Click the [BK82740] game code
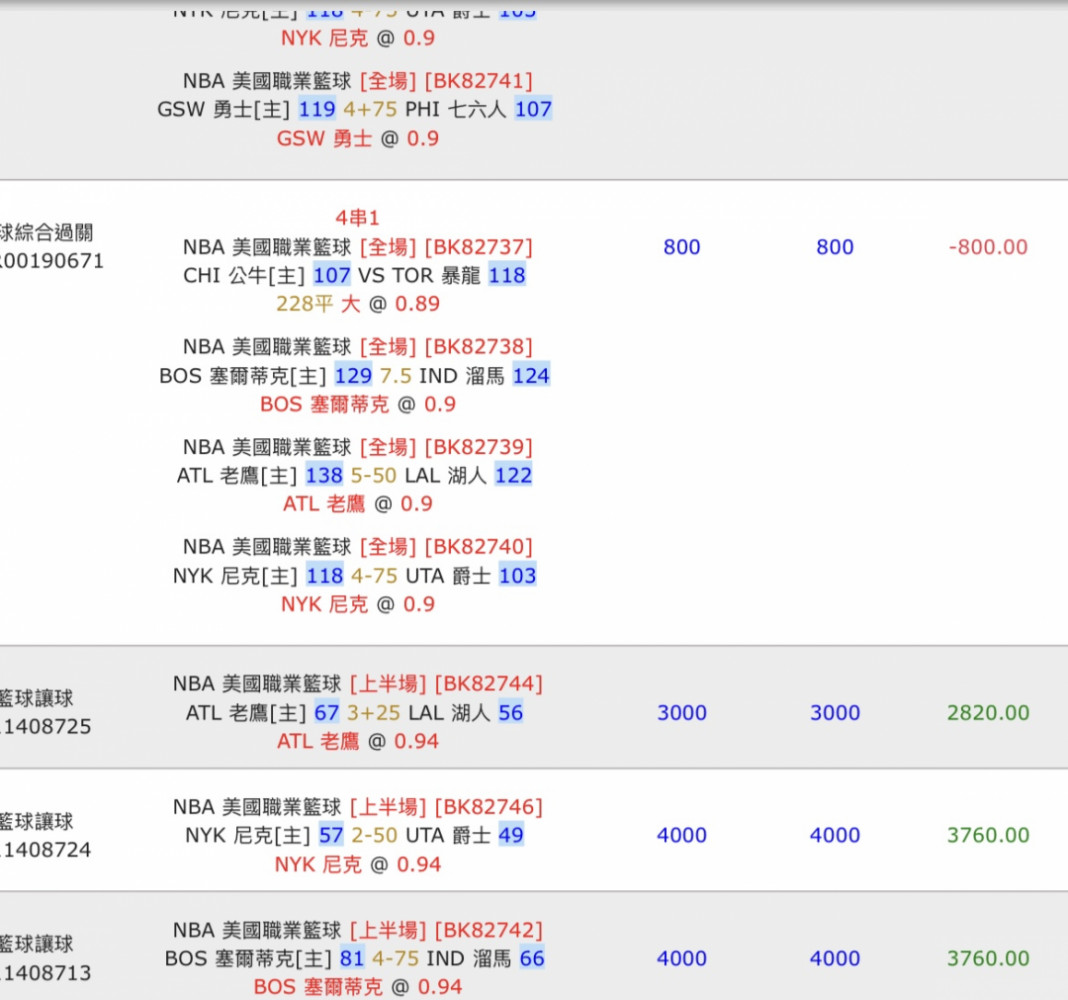Image resolution: width=1068 pixels, height=1000 pixels. (479, 546)
